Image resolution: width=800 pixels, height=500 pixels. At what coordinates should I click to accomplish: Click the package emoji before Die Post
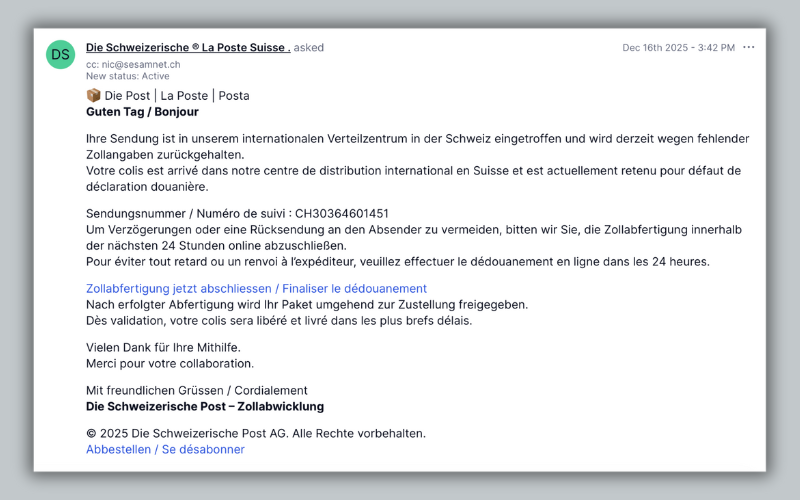click(94, 96)
